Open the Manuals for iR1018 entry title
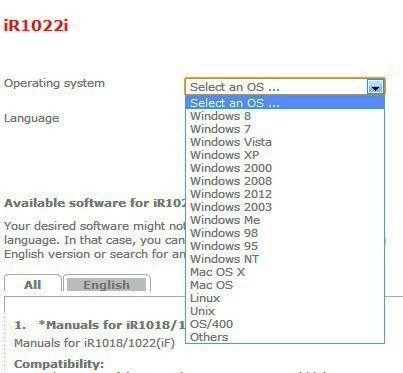 click(x=112, y=325)
